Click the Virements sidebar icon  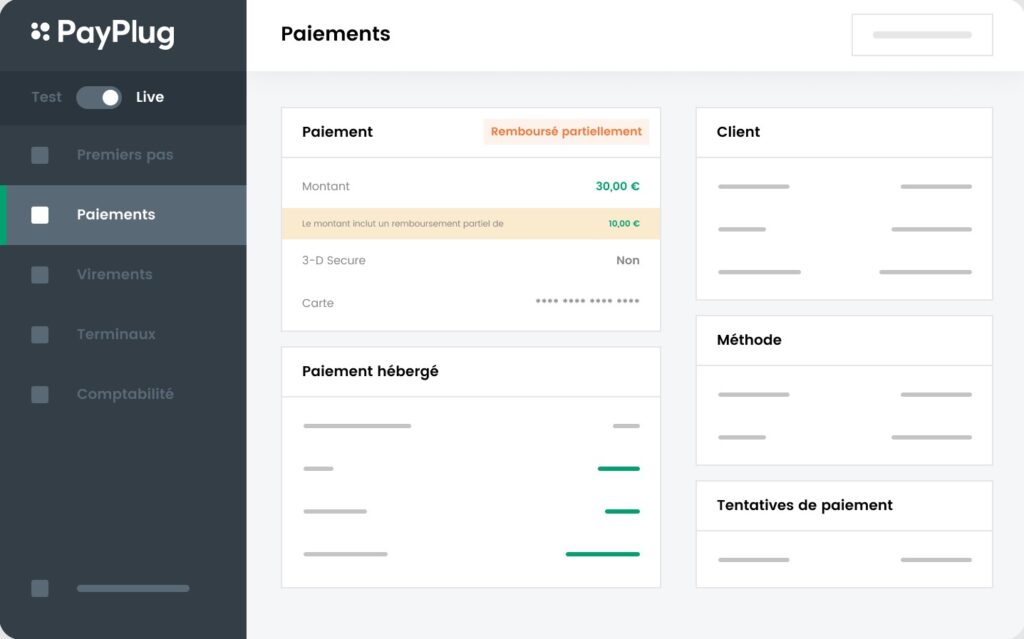[40, 275]
